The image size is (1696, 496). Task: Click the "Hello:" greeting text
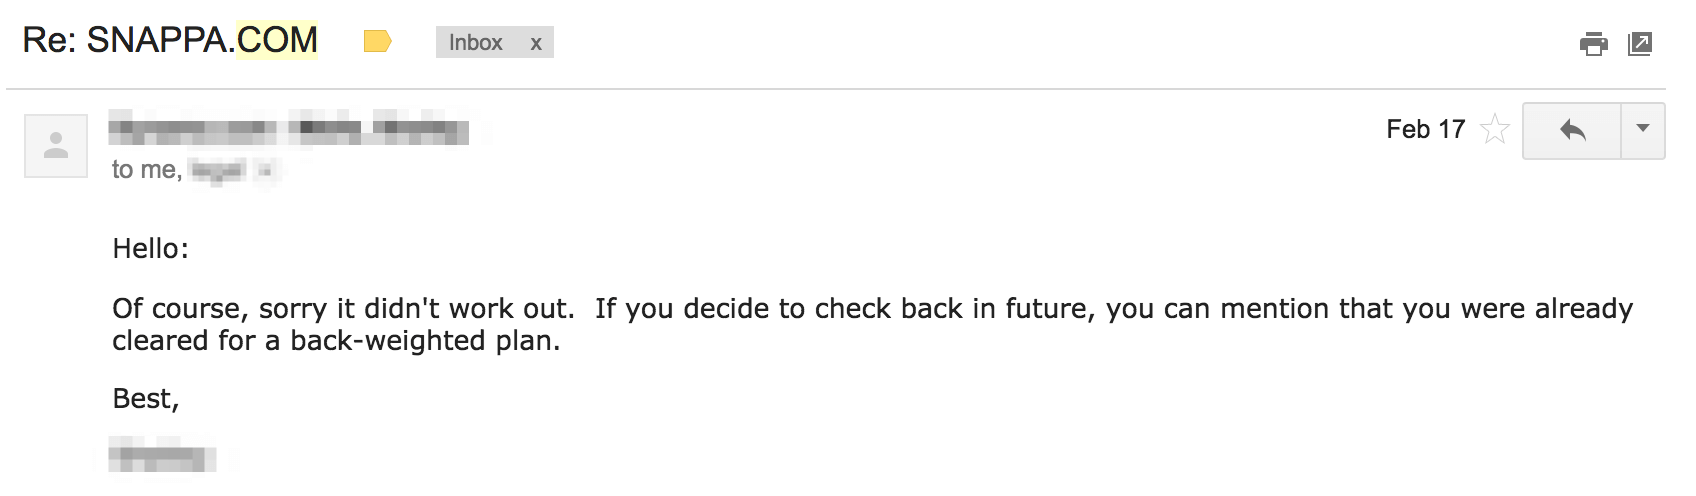[150, 249]
